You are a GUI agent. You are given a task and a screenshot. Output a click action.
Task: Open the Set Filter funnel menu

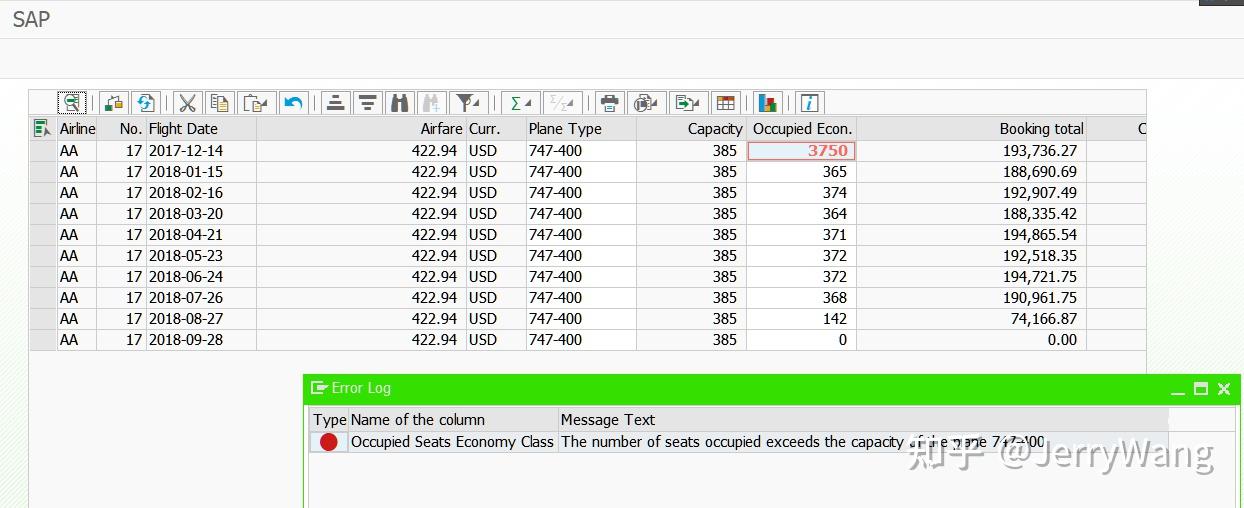[x=468, y=102]
